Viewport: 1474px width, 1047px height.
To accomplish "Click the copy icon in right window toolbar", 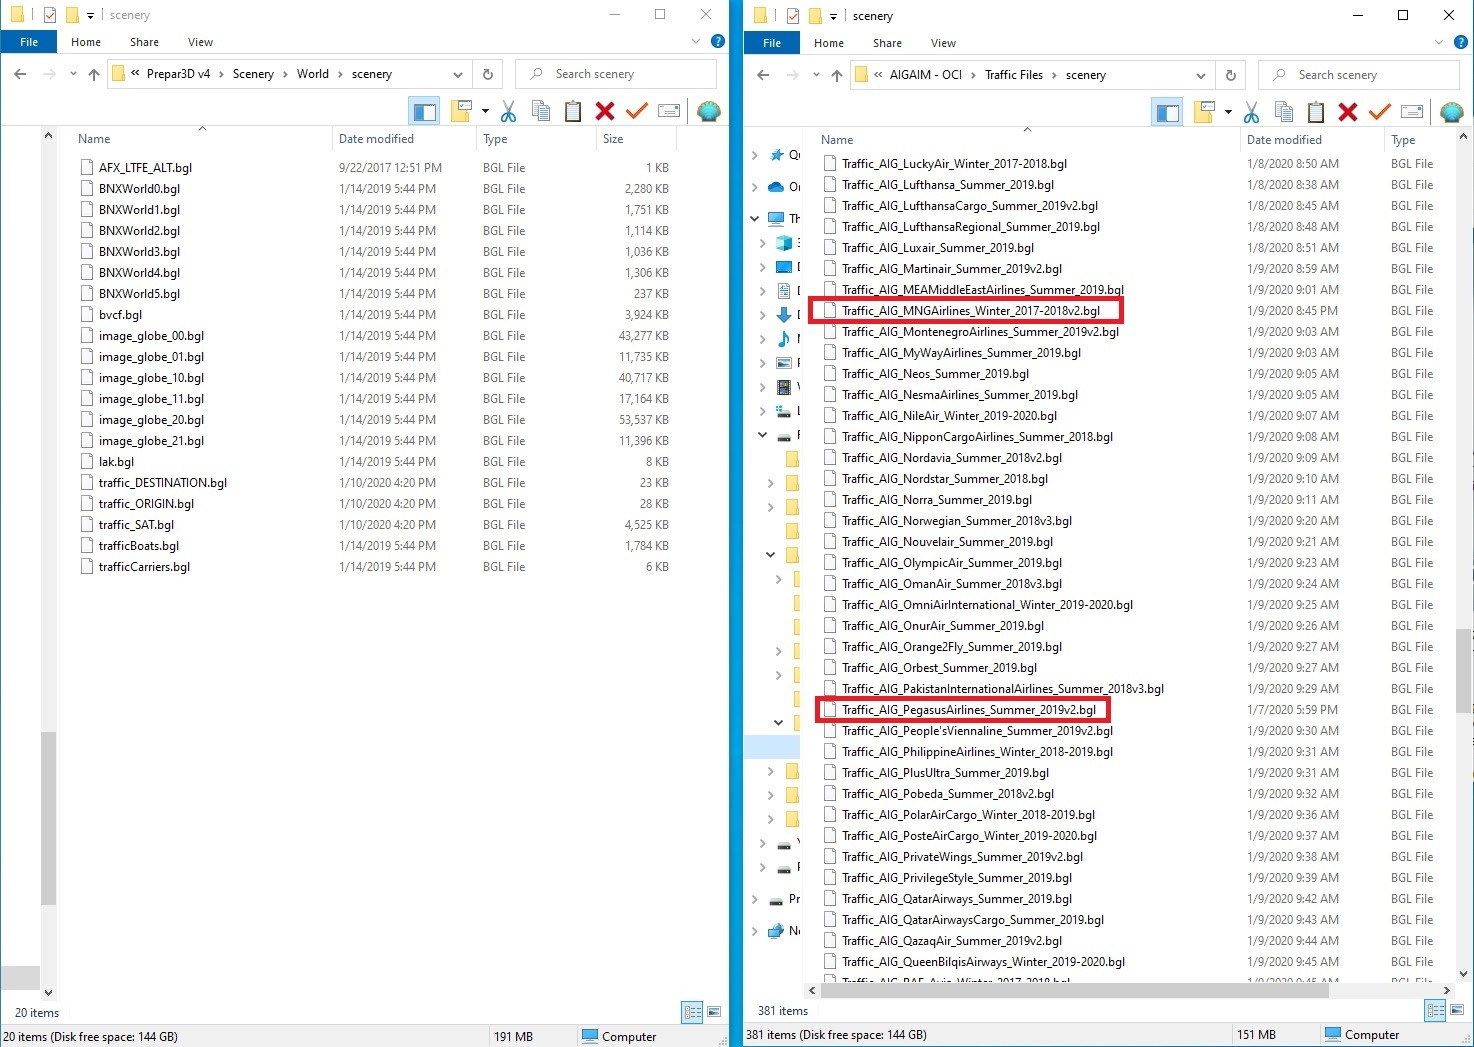I will [x=1284, y=112].
